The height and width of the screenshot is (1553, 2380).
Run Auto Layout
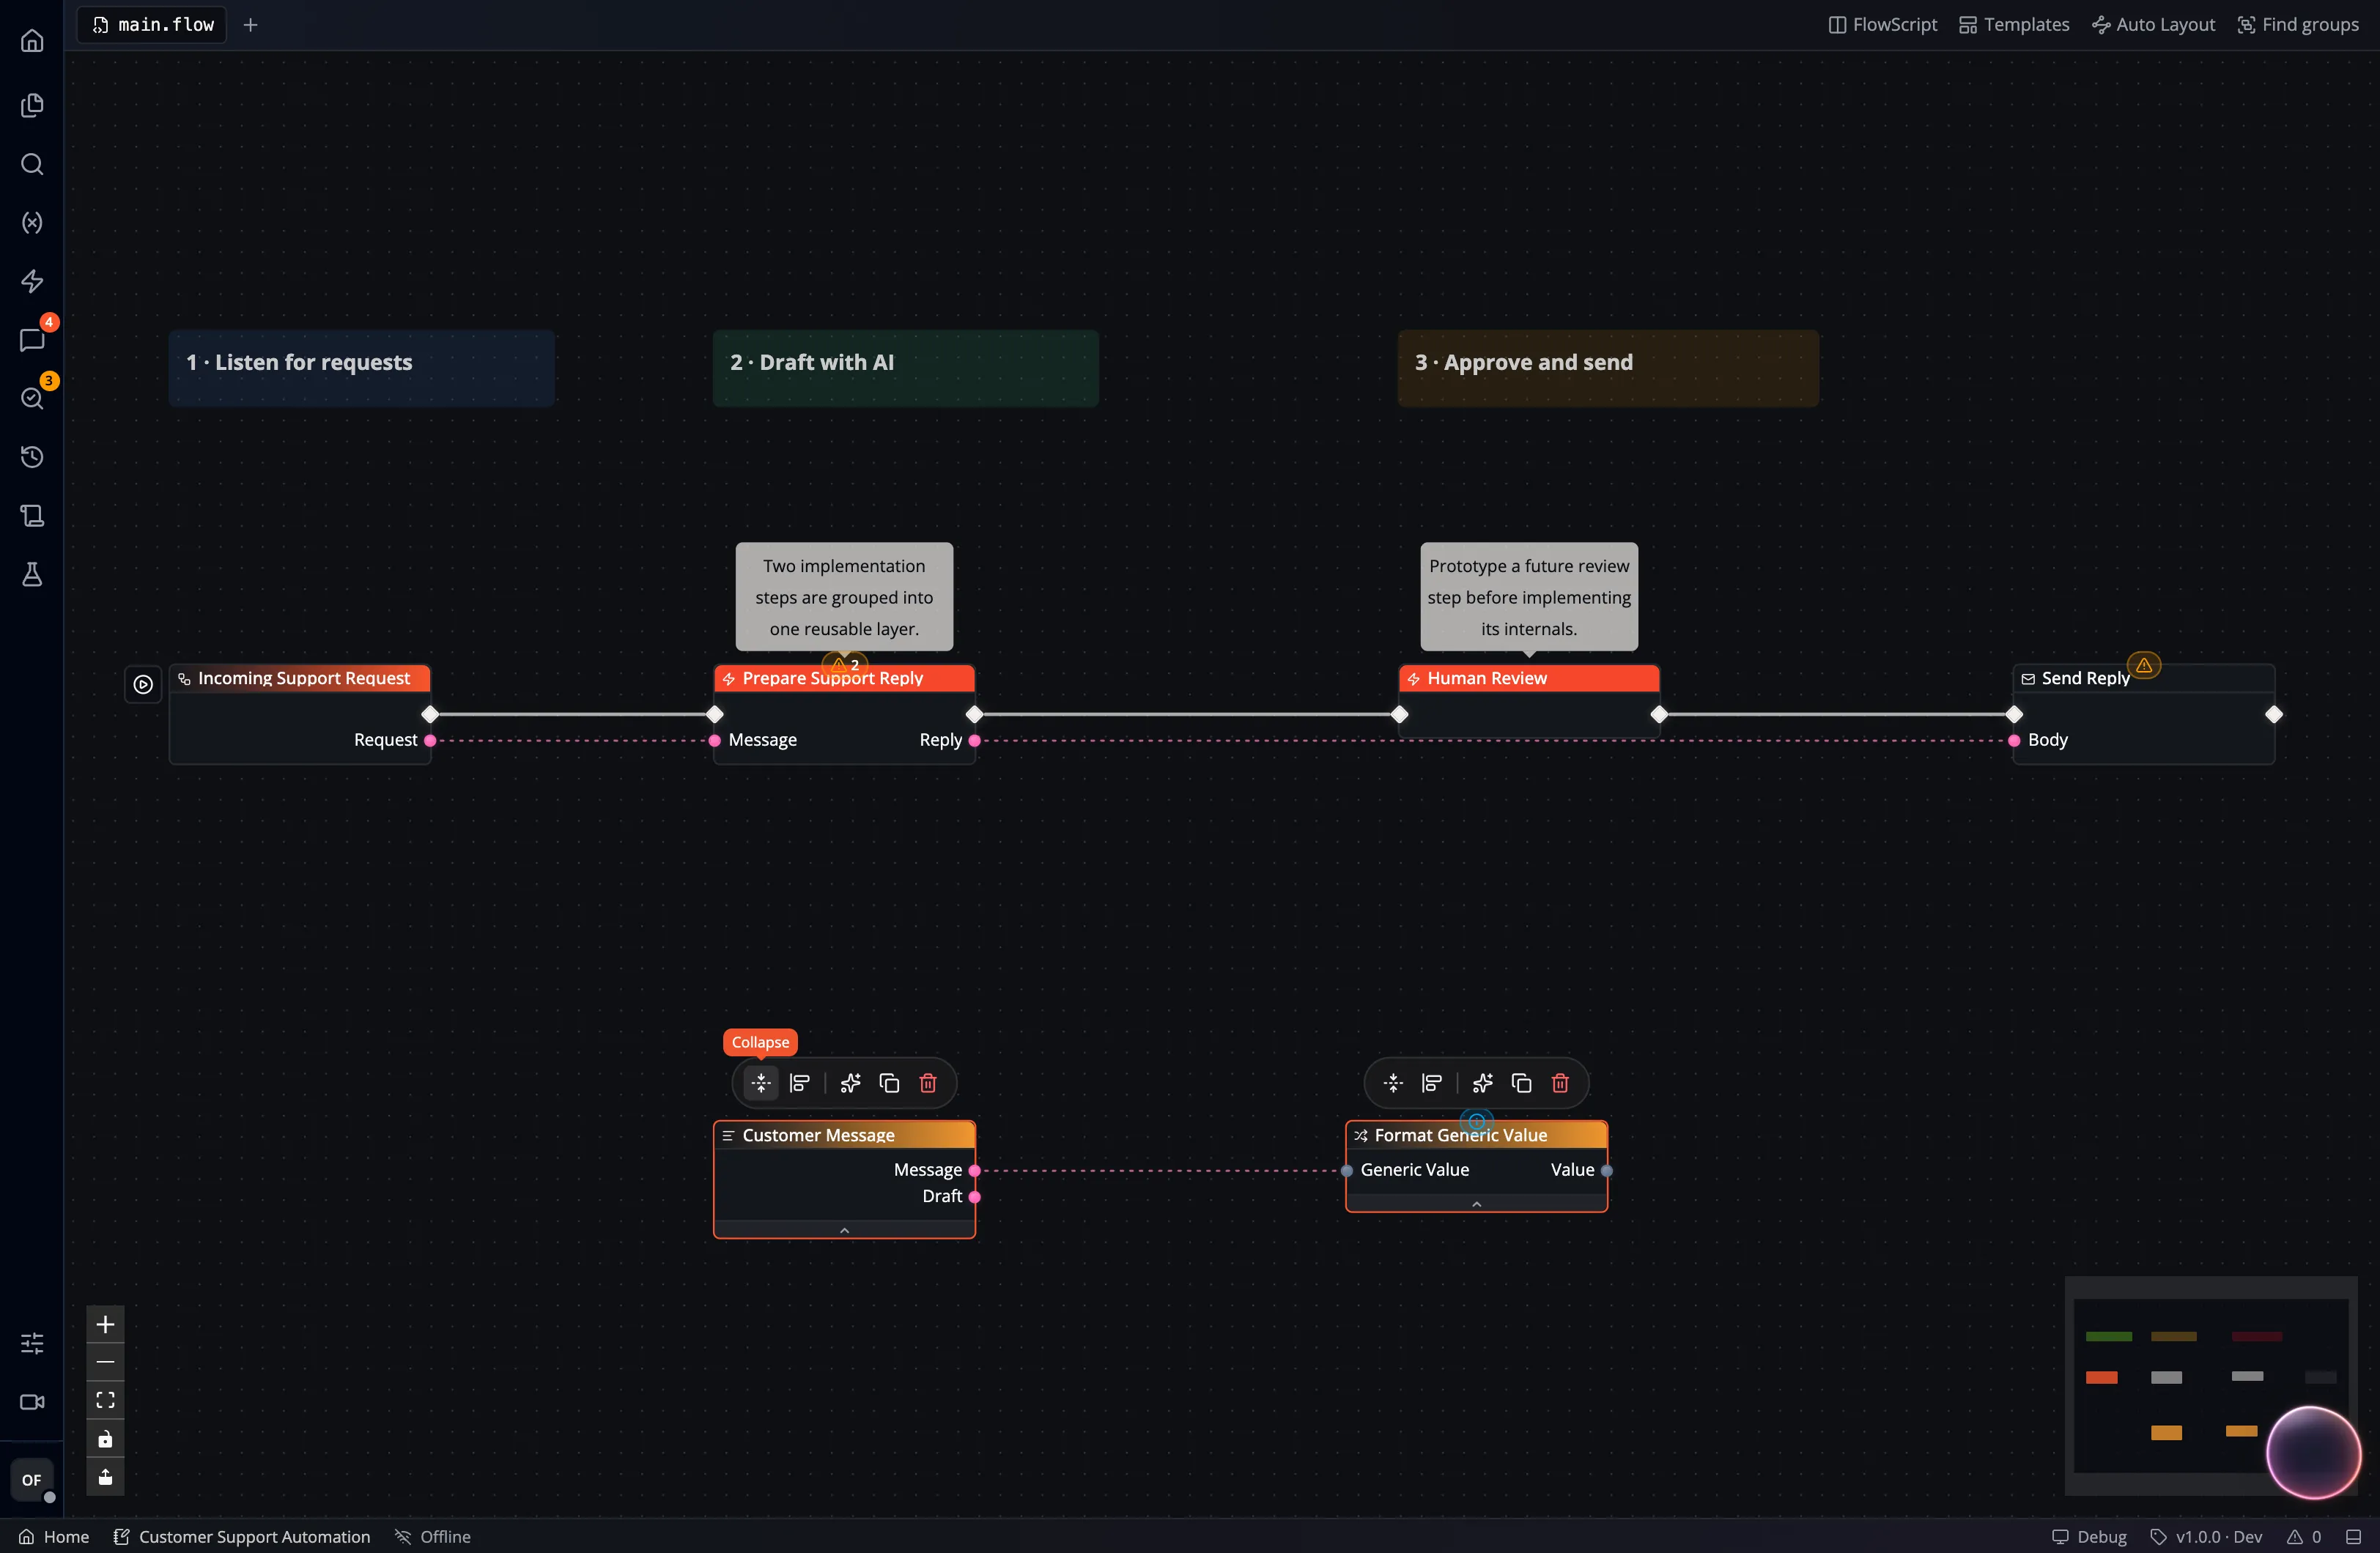point(2153,25)
